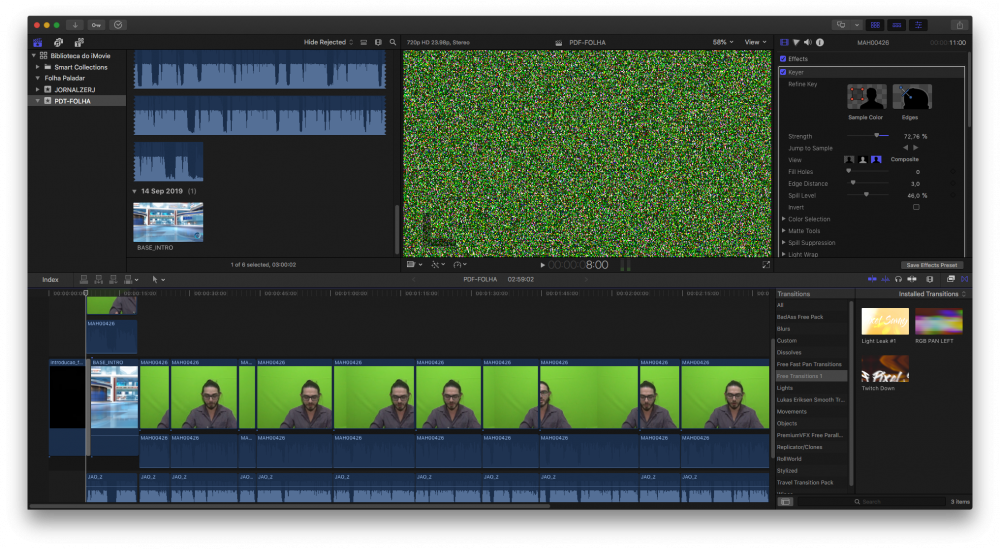Click the Share export icon

959,25
